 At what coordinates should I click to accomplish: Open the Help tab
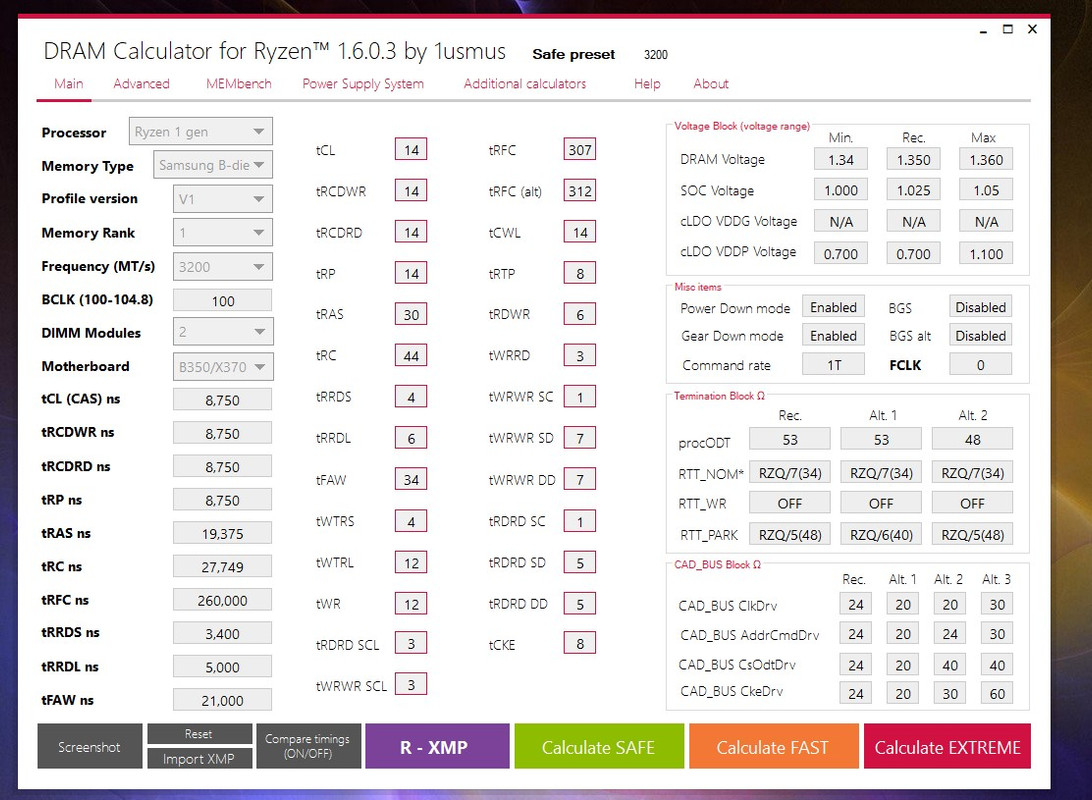[647, 84]
